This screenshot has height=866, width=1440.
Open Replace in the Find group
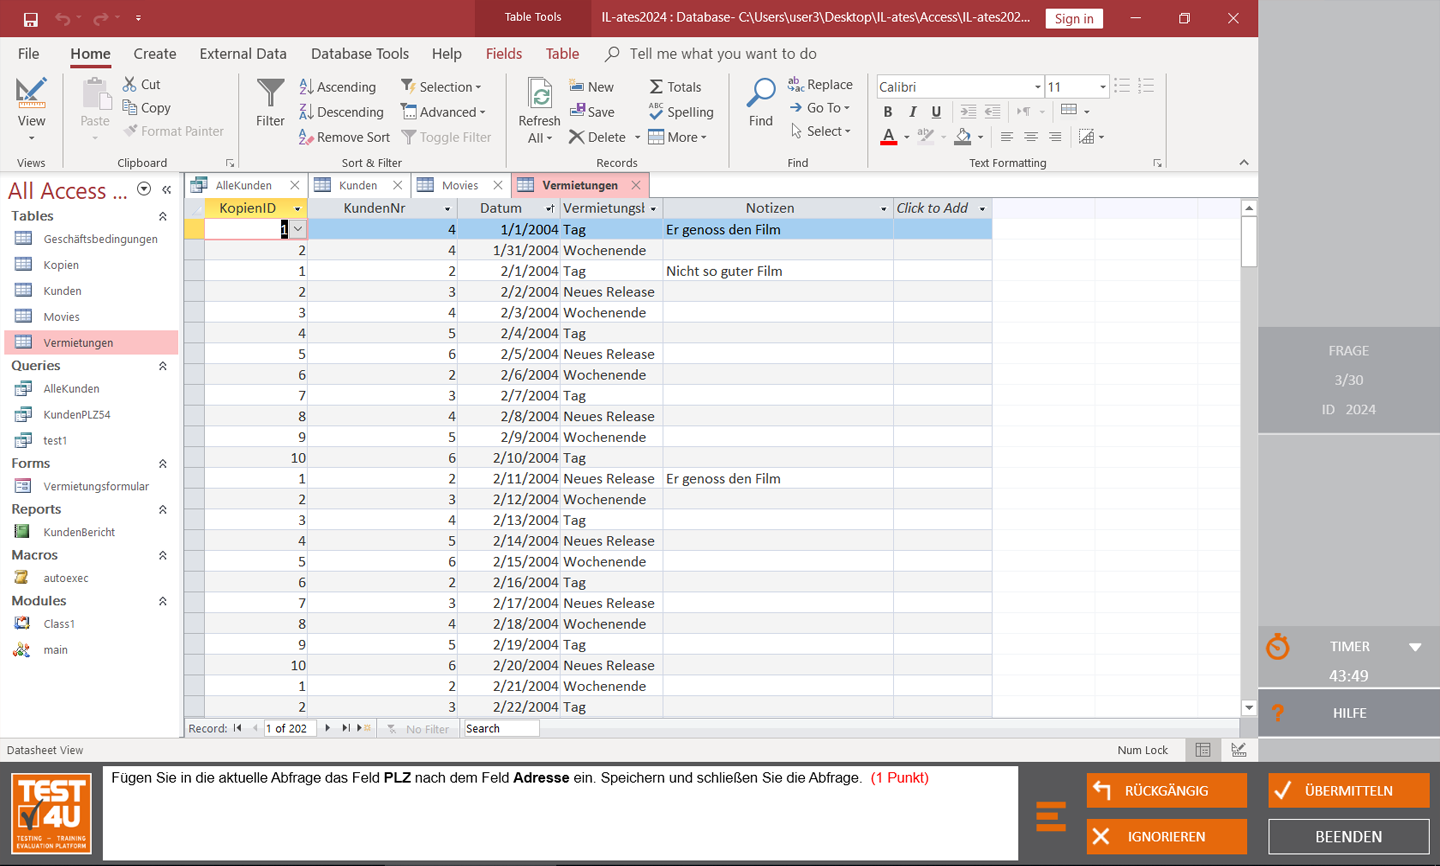point(820,85)
